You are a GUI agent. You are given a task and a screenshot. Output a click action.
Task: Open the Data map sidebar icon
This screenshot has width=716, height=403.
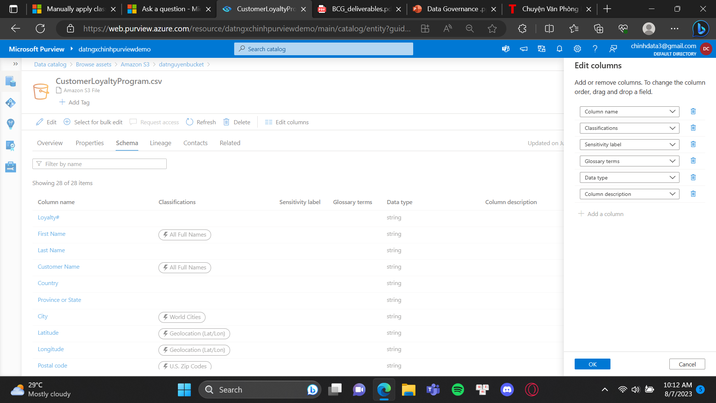pos(11,103)
